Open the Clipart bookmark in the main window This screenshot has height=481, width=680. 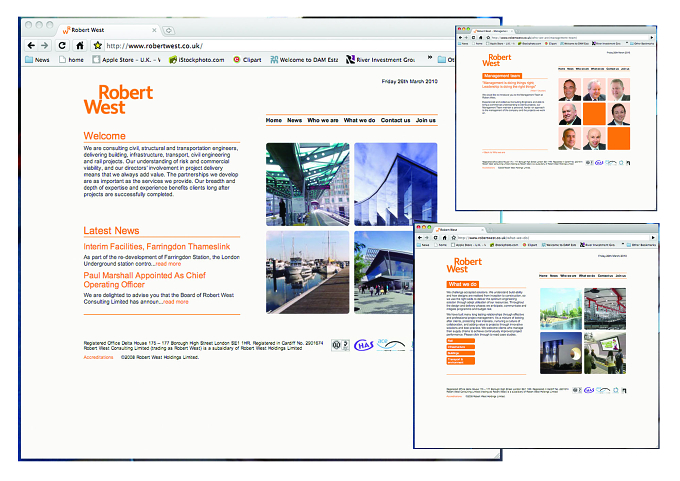[247, 60]
